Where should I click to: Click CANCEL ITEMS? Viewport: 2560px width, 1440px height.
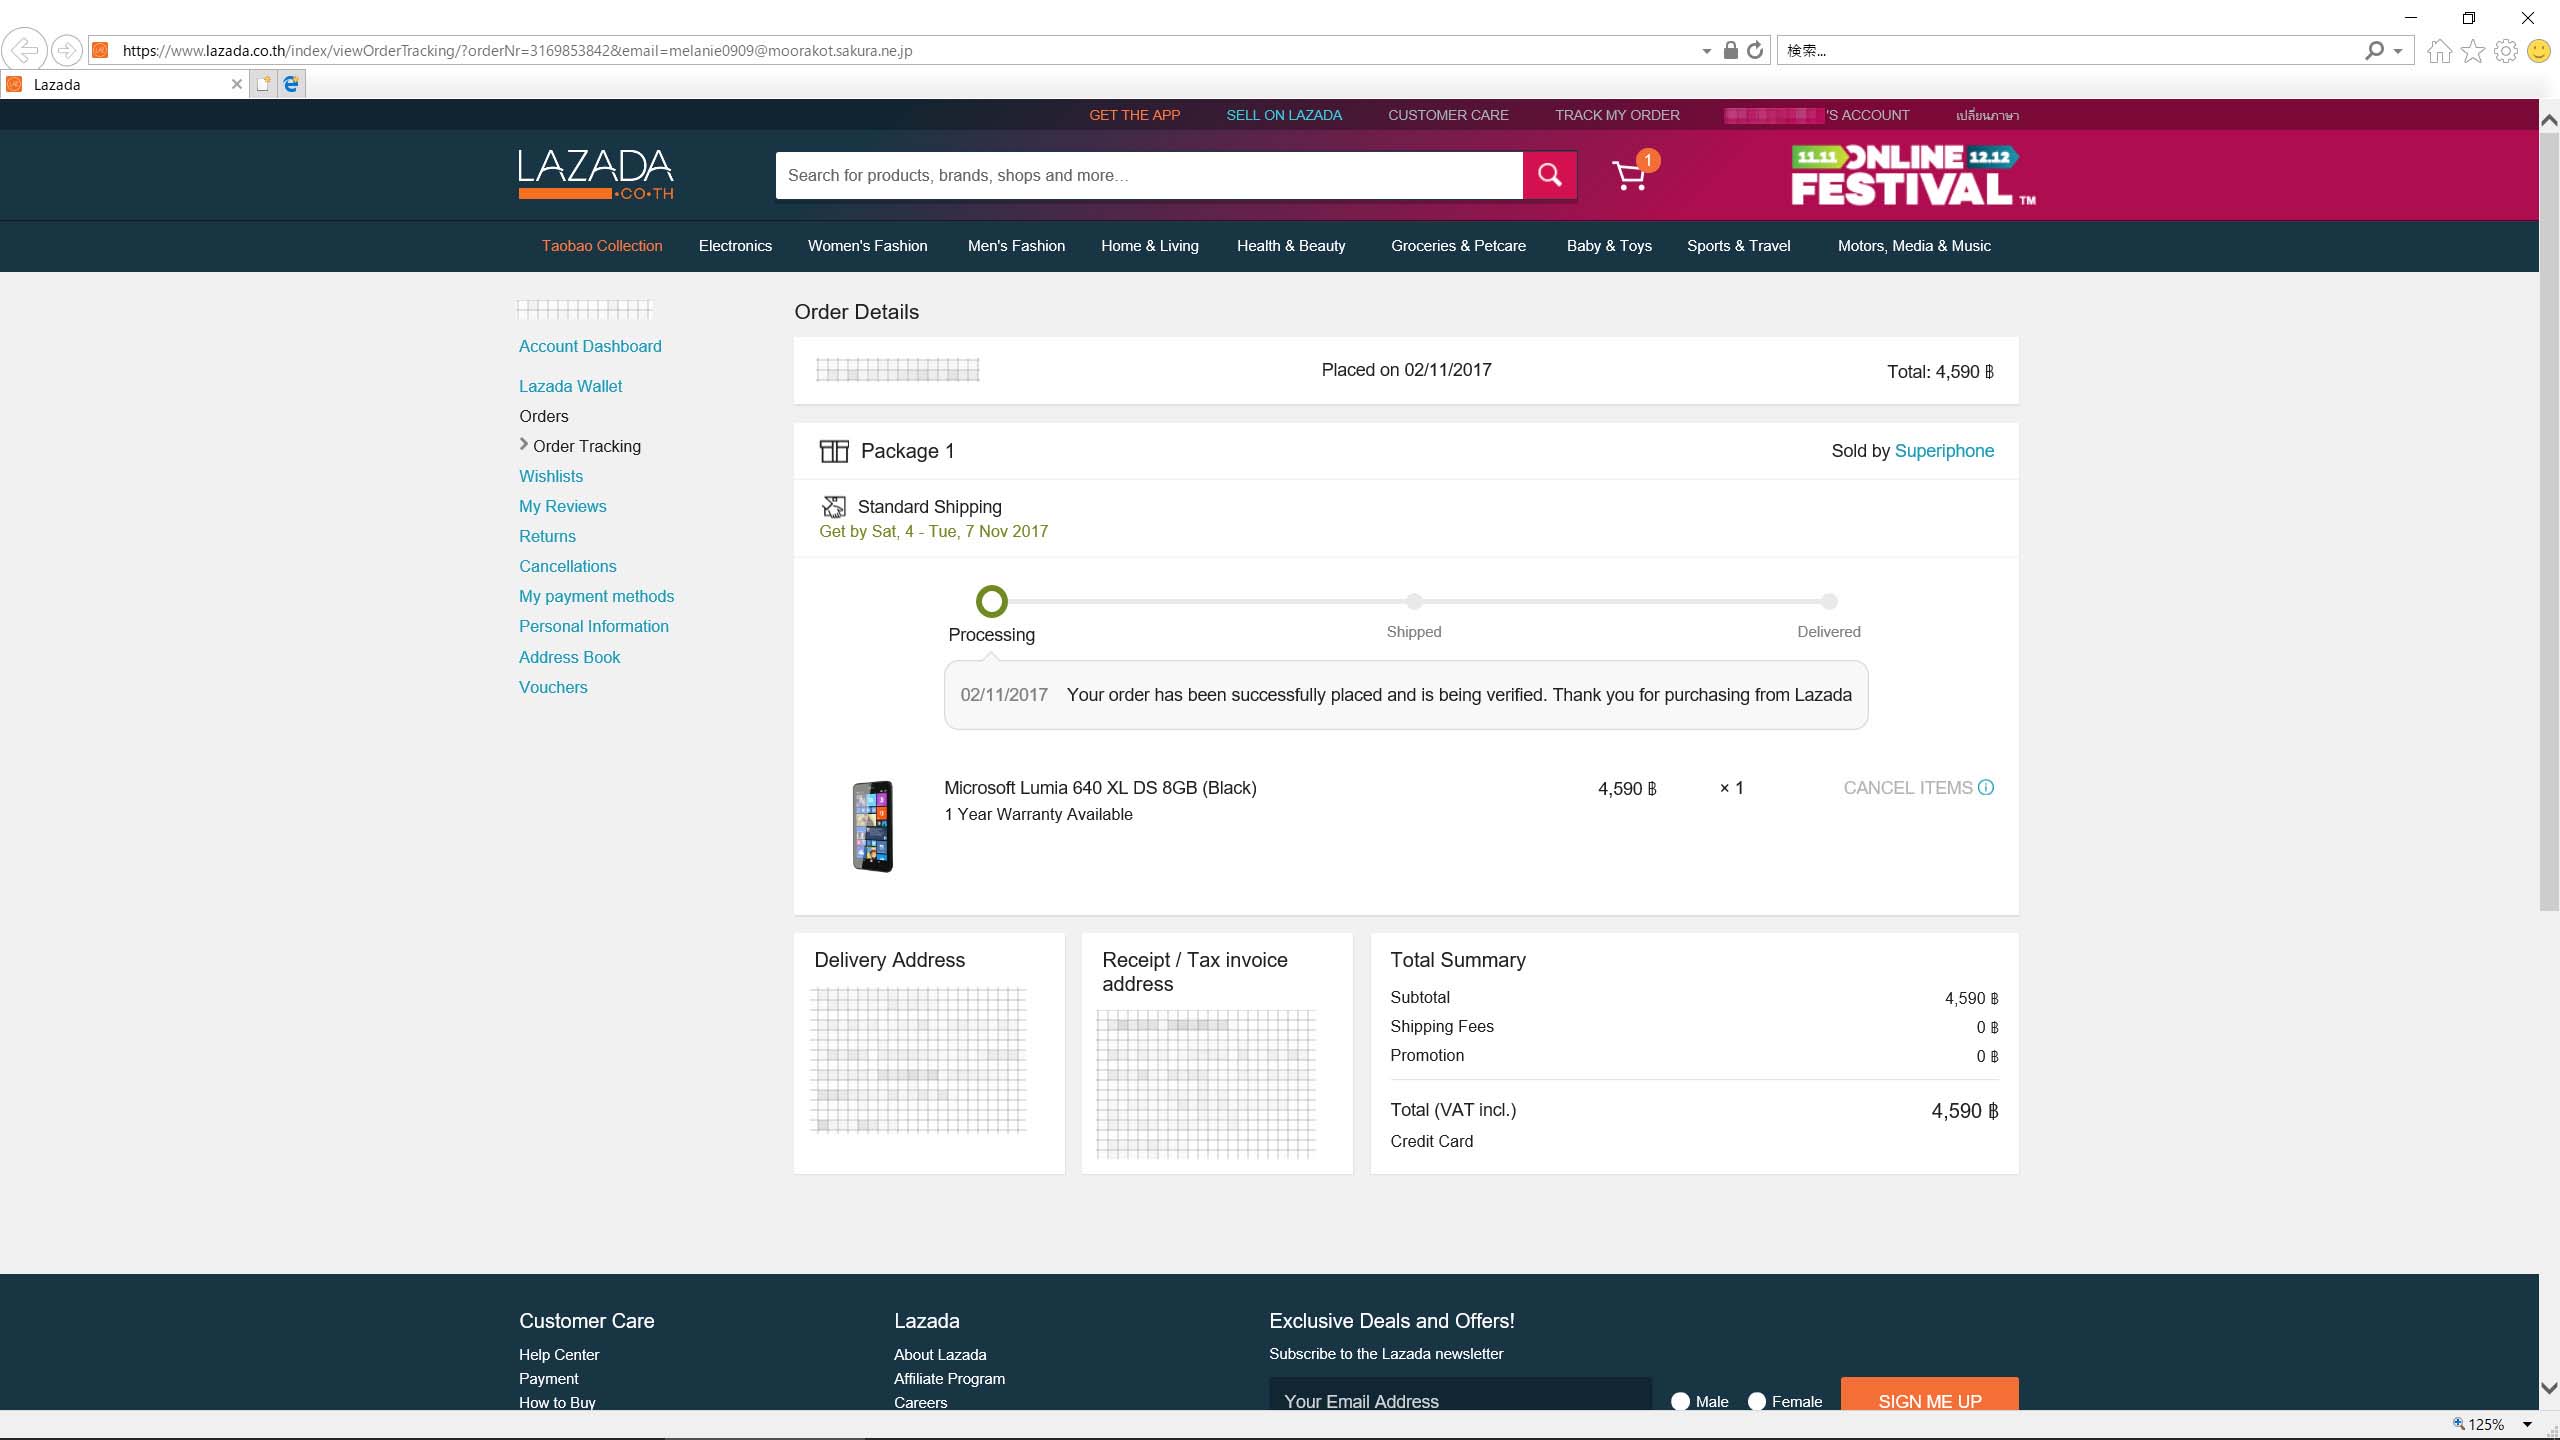tap(1907, 788)
